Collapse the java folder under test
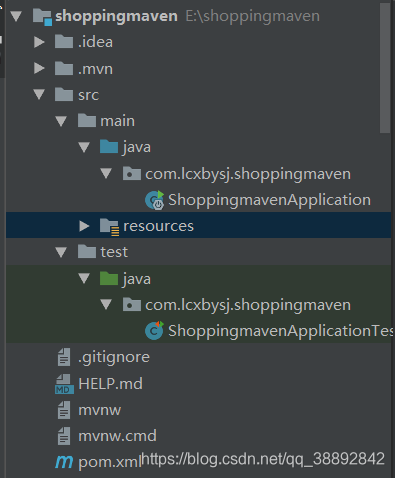 (84, 278)
